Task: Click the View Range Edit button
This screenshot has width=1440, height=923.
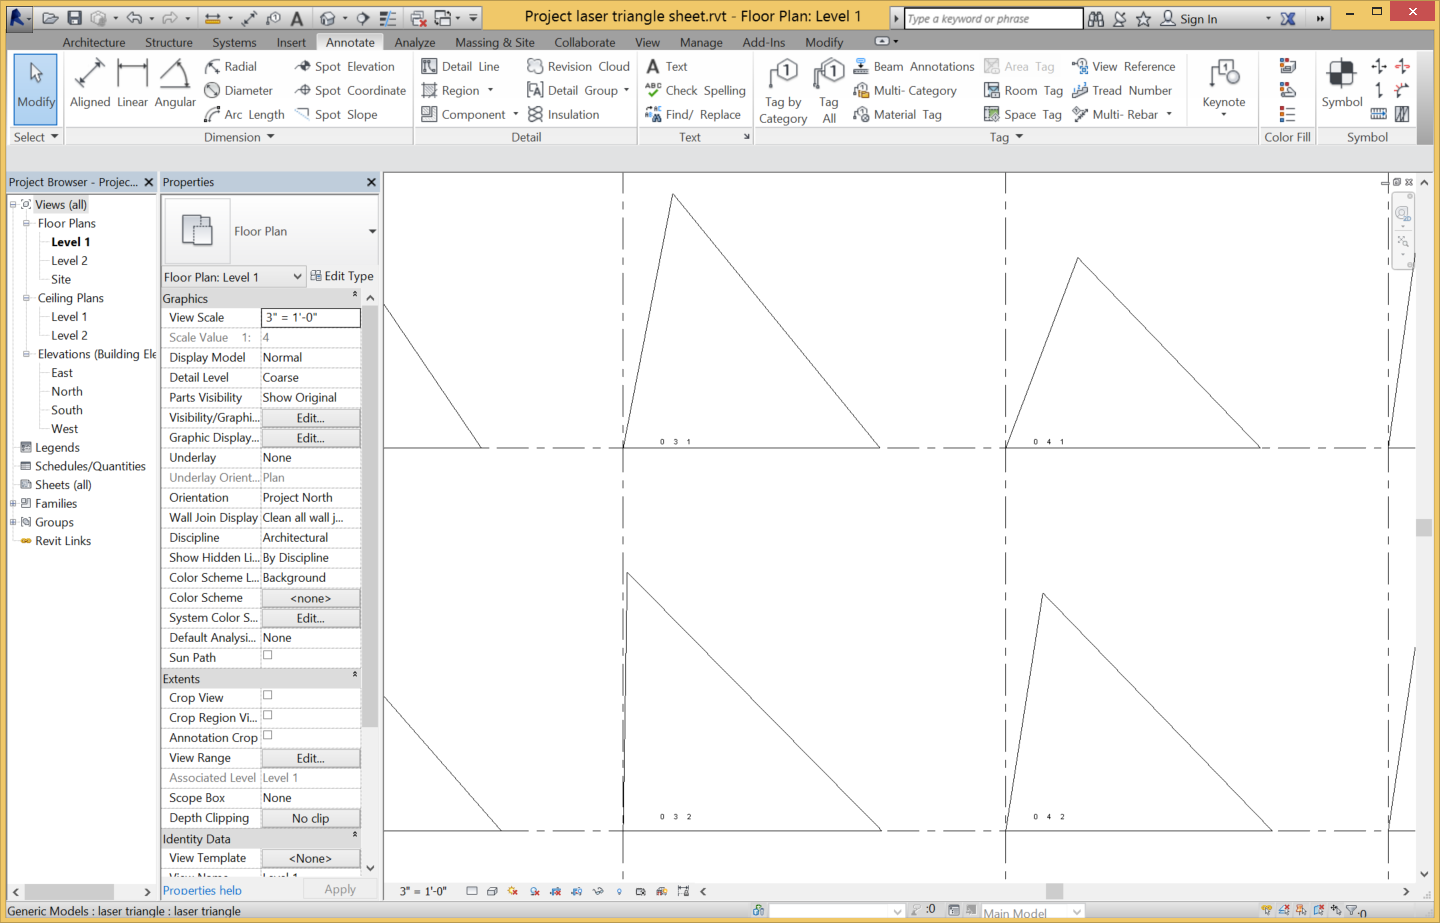Action: coord(310,757)
